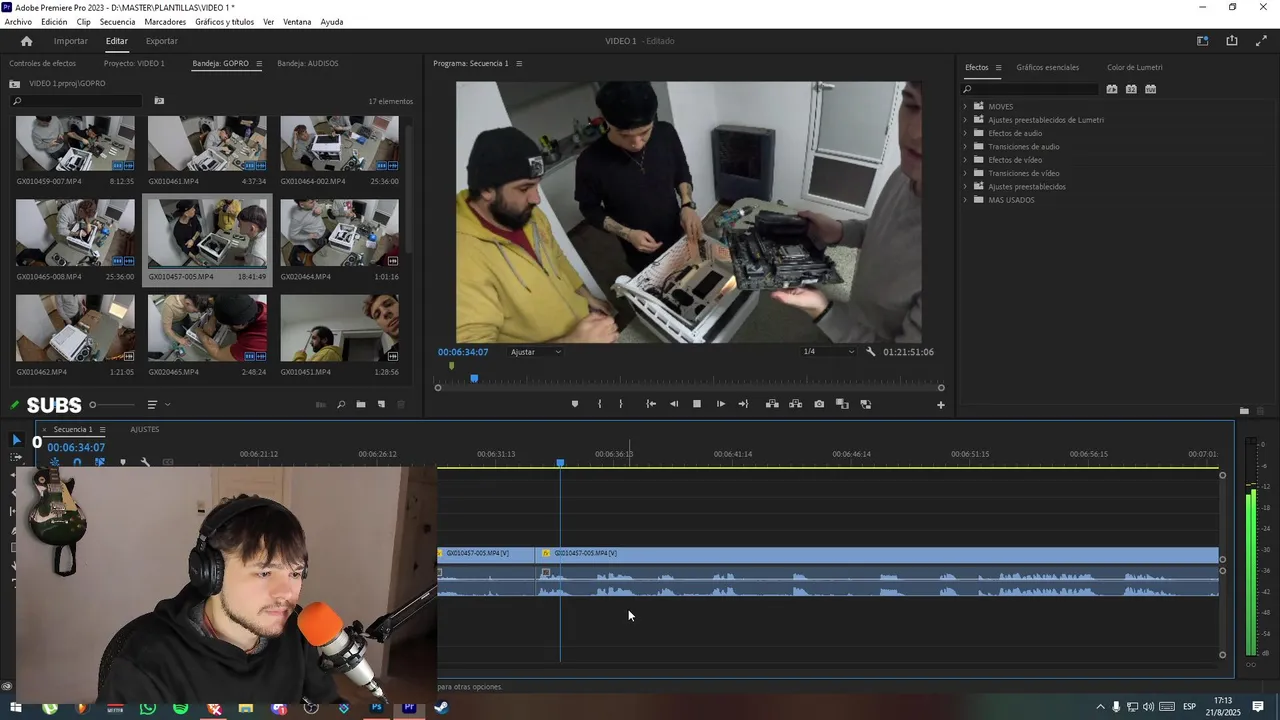Expand Transiciones de audio folder

pos(966,146)
